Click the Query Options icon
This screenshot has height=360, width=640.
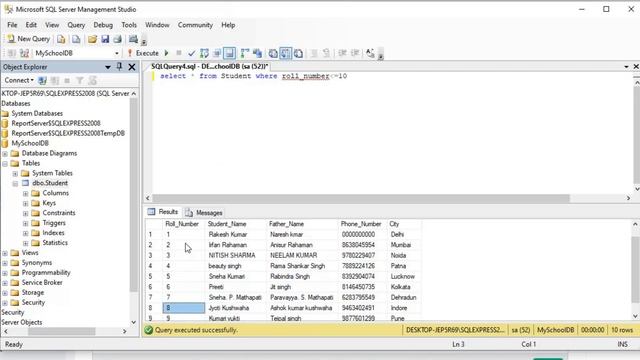point(217,53)
